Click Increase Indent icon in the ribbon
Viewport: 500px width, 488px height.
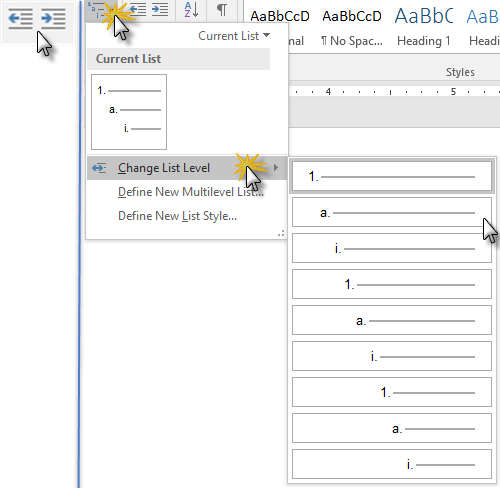160,10
